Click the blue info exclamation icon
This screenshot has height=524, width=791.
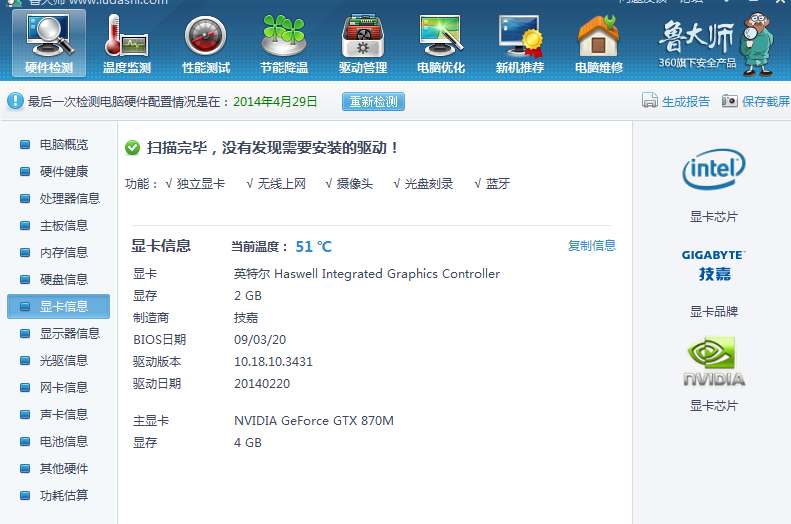click(15, 101)
